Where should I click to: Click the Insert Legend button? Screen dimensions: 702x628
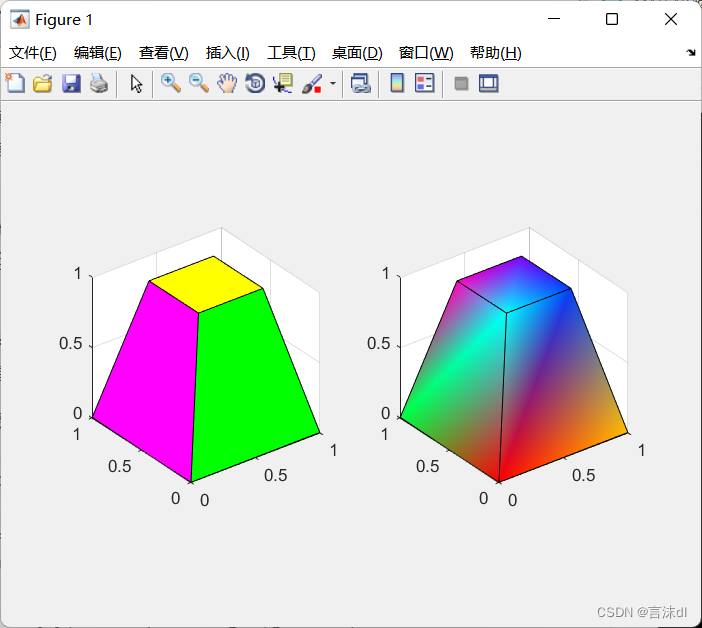[x=425, y=84]
